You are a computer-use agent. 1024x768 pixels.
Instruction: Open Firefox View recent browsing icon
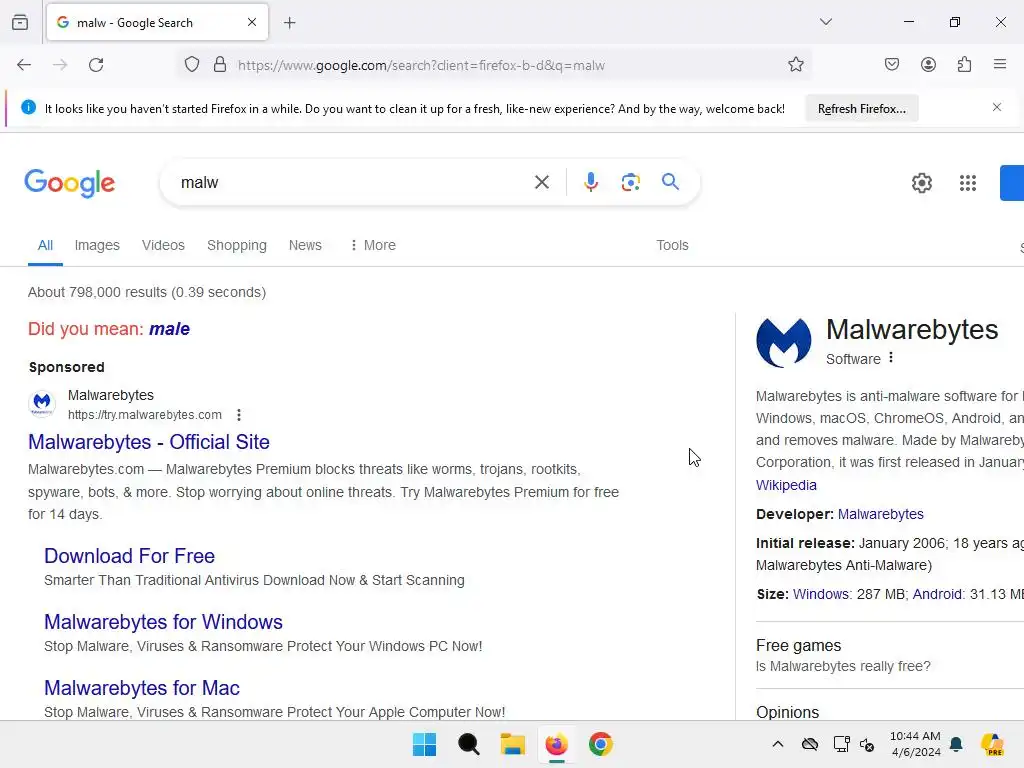point(20,22)
